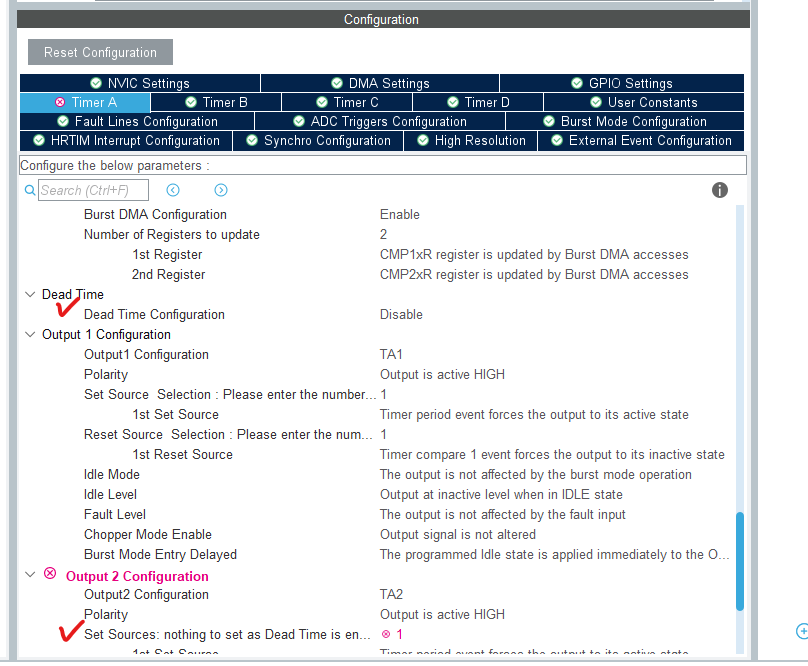Open External Event Configuration tab
This screenshot has width=808, height=666.
pos(641,140)
